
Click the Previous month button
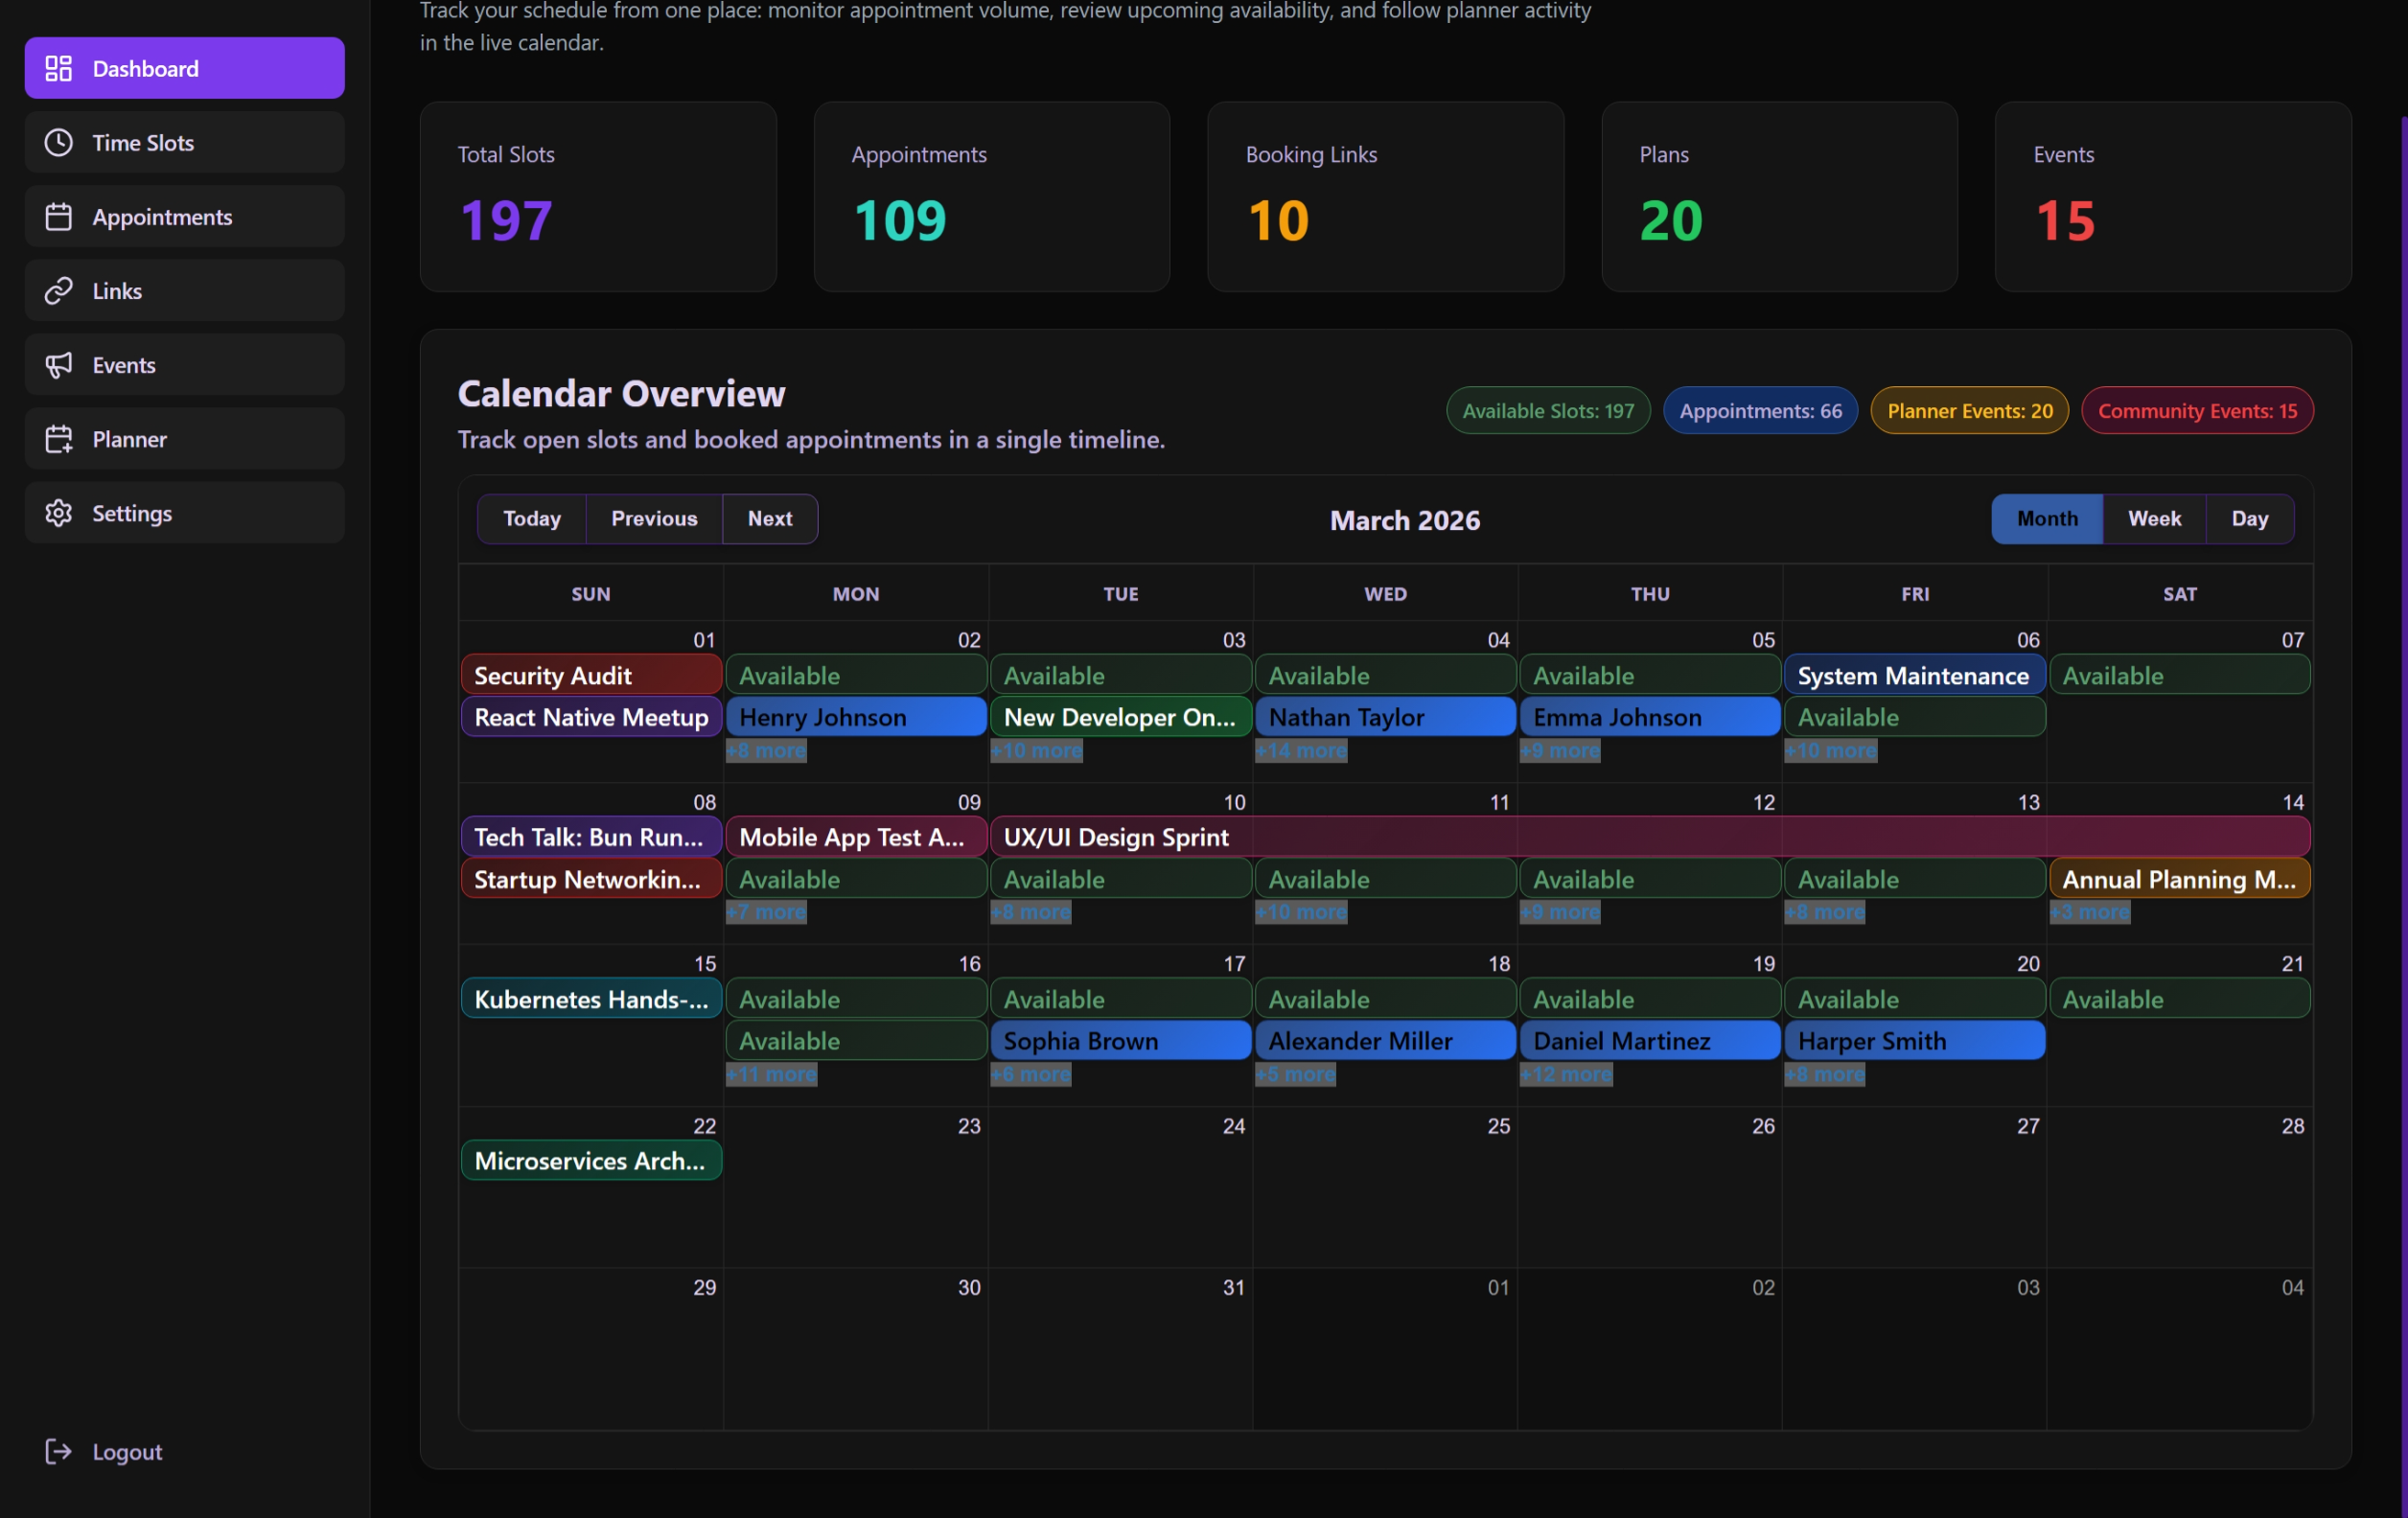[654, 518]
